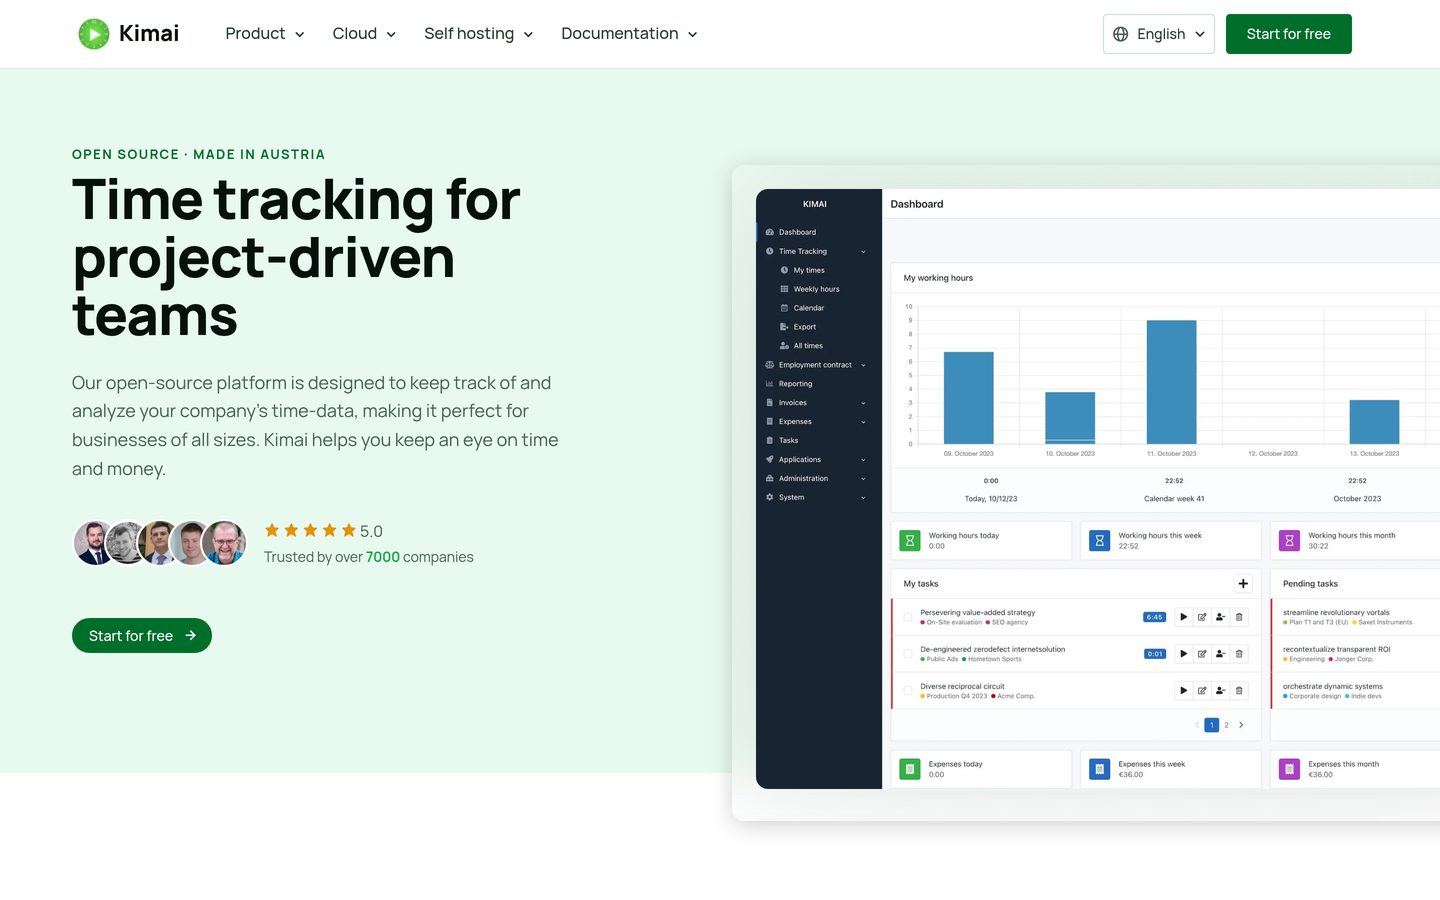Open the Cloud dropdown menu

(x=364, y=34)
